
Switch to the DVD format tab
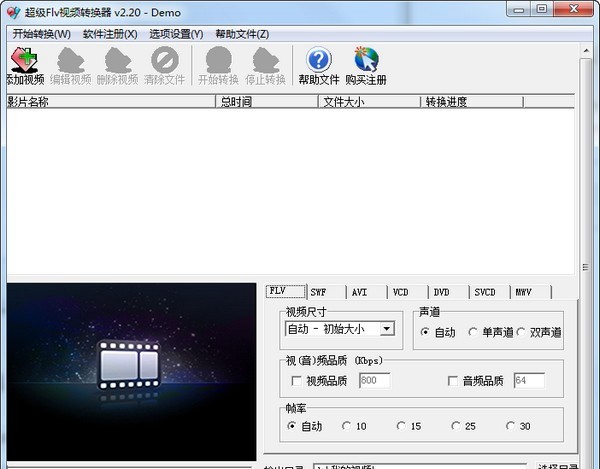pos(449,292)
